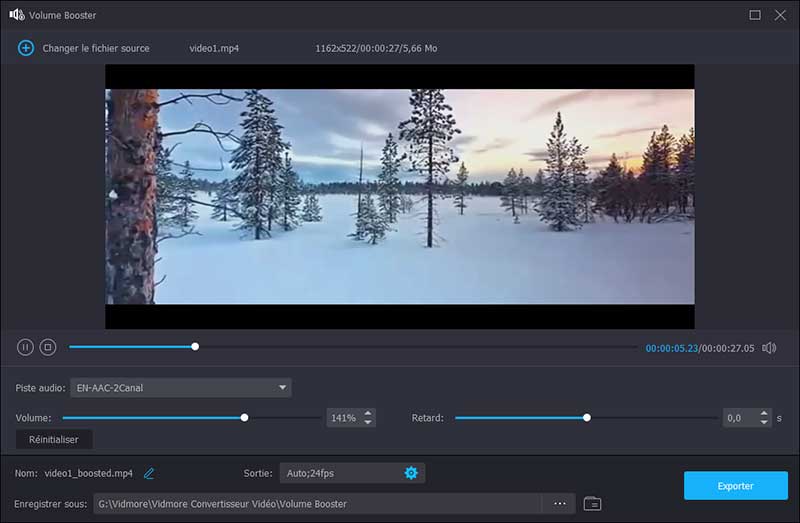Click the plus icon to change source file
Screen dimensions: 800x523
pyautogui.click(x=26, y=48)
